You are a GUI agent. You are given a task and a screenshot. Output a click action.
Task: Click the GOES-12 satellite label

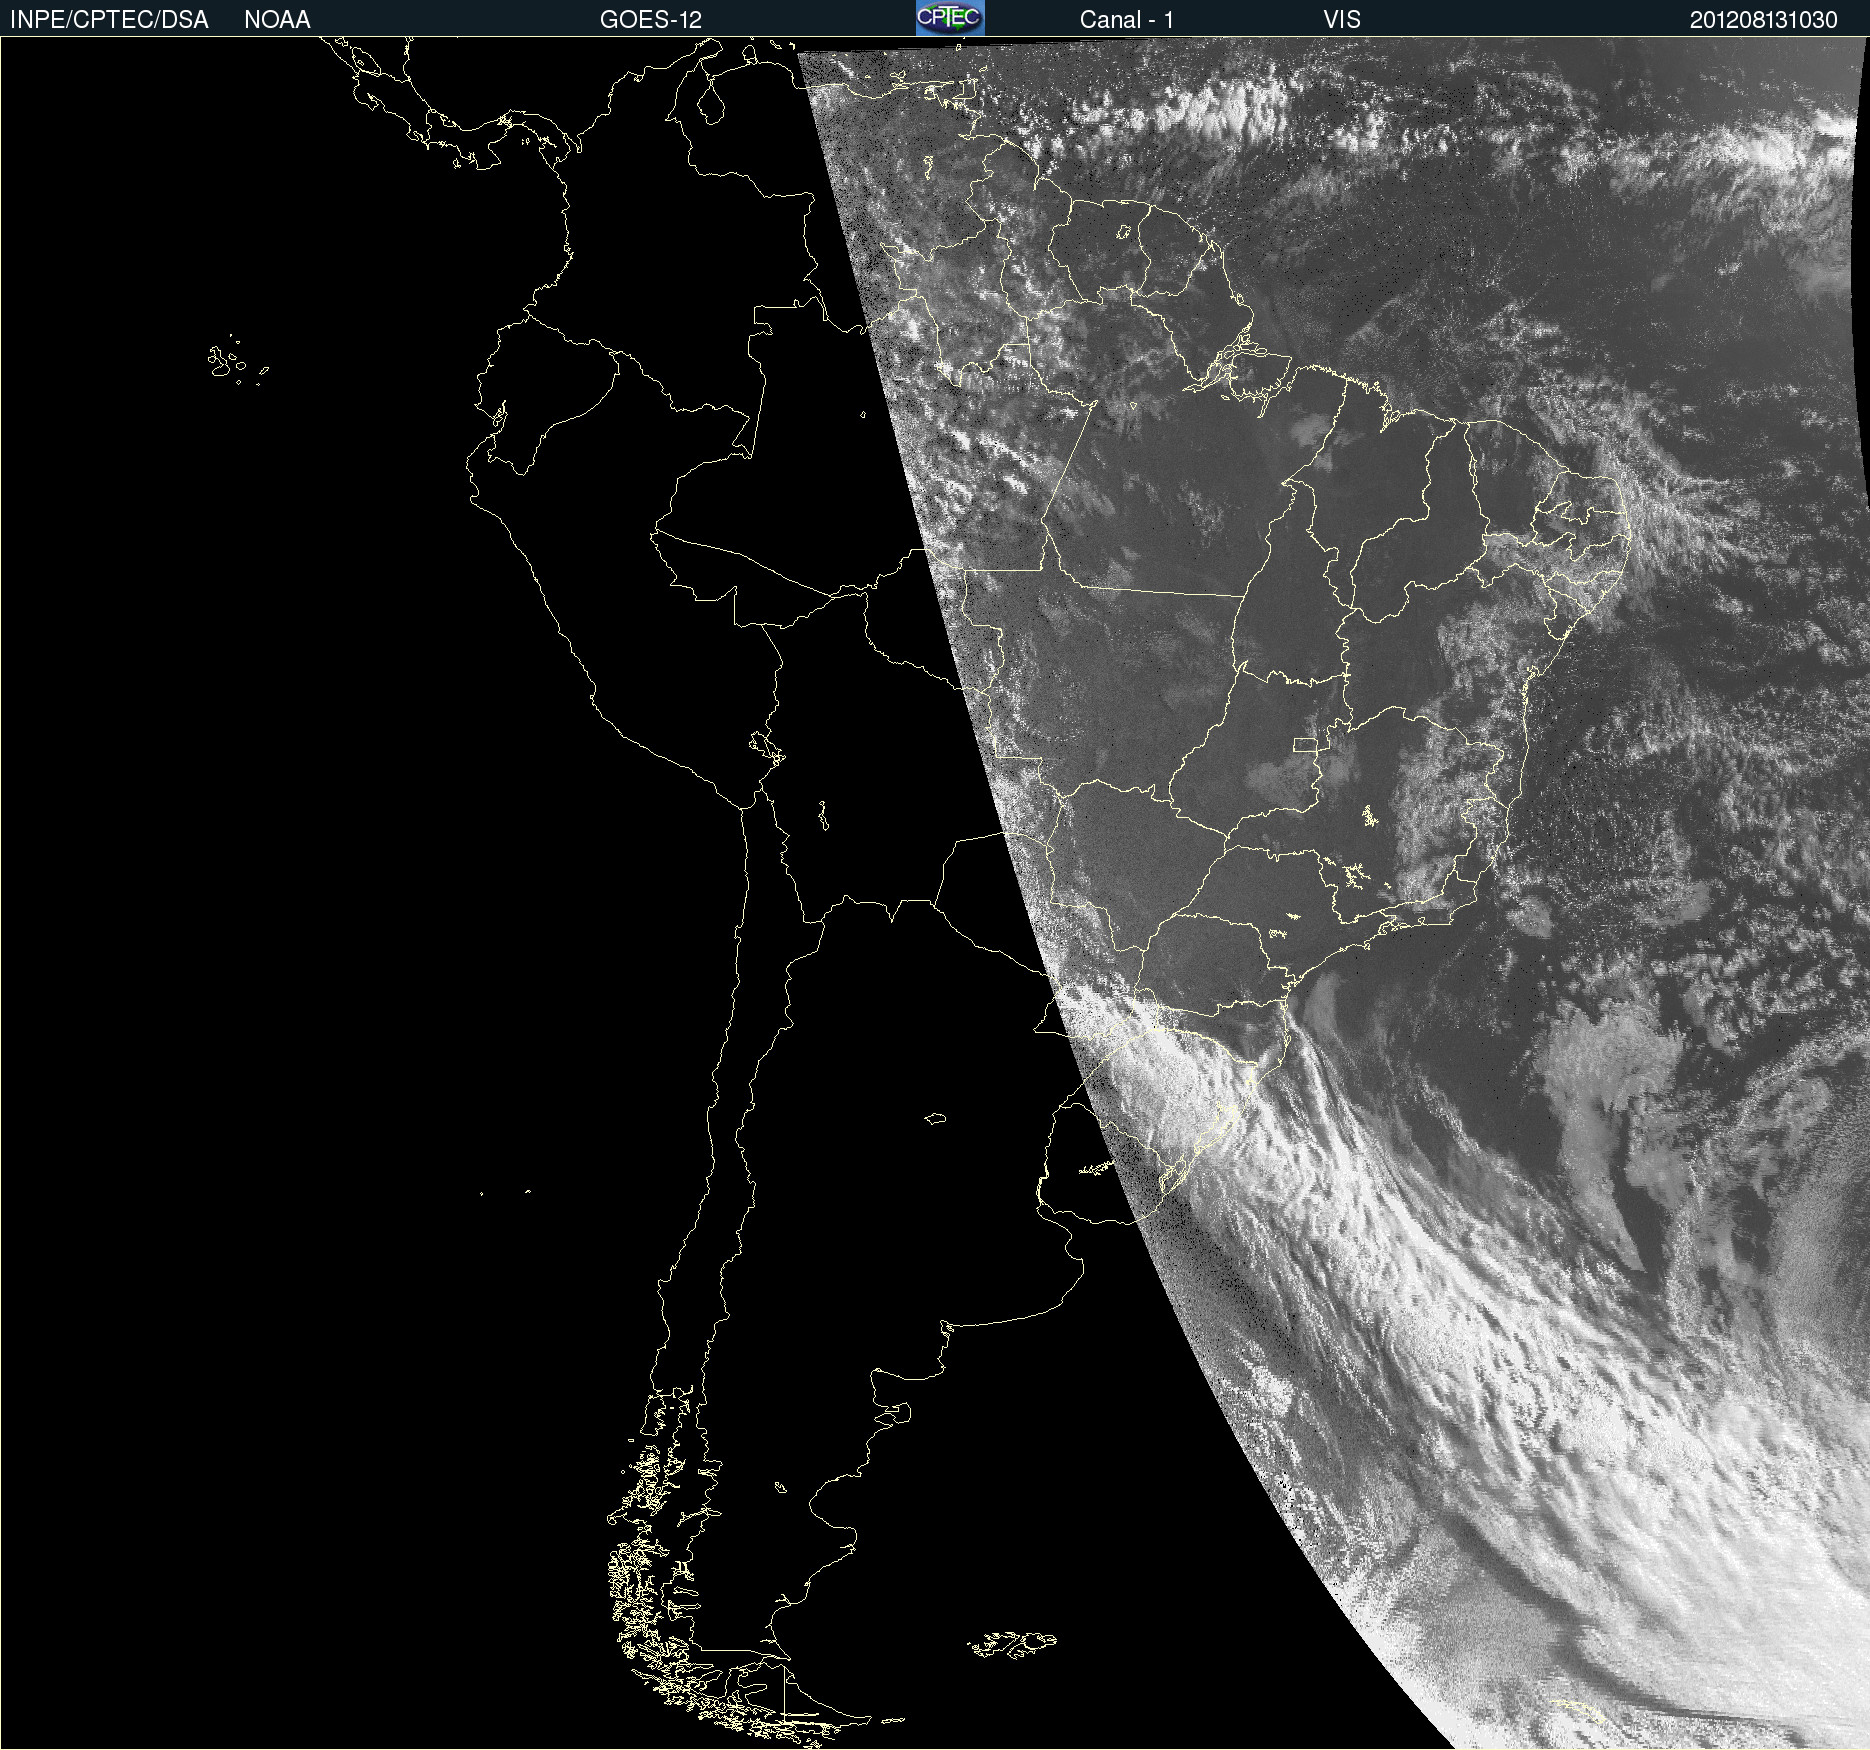651,20
